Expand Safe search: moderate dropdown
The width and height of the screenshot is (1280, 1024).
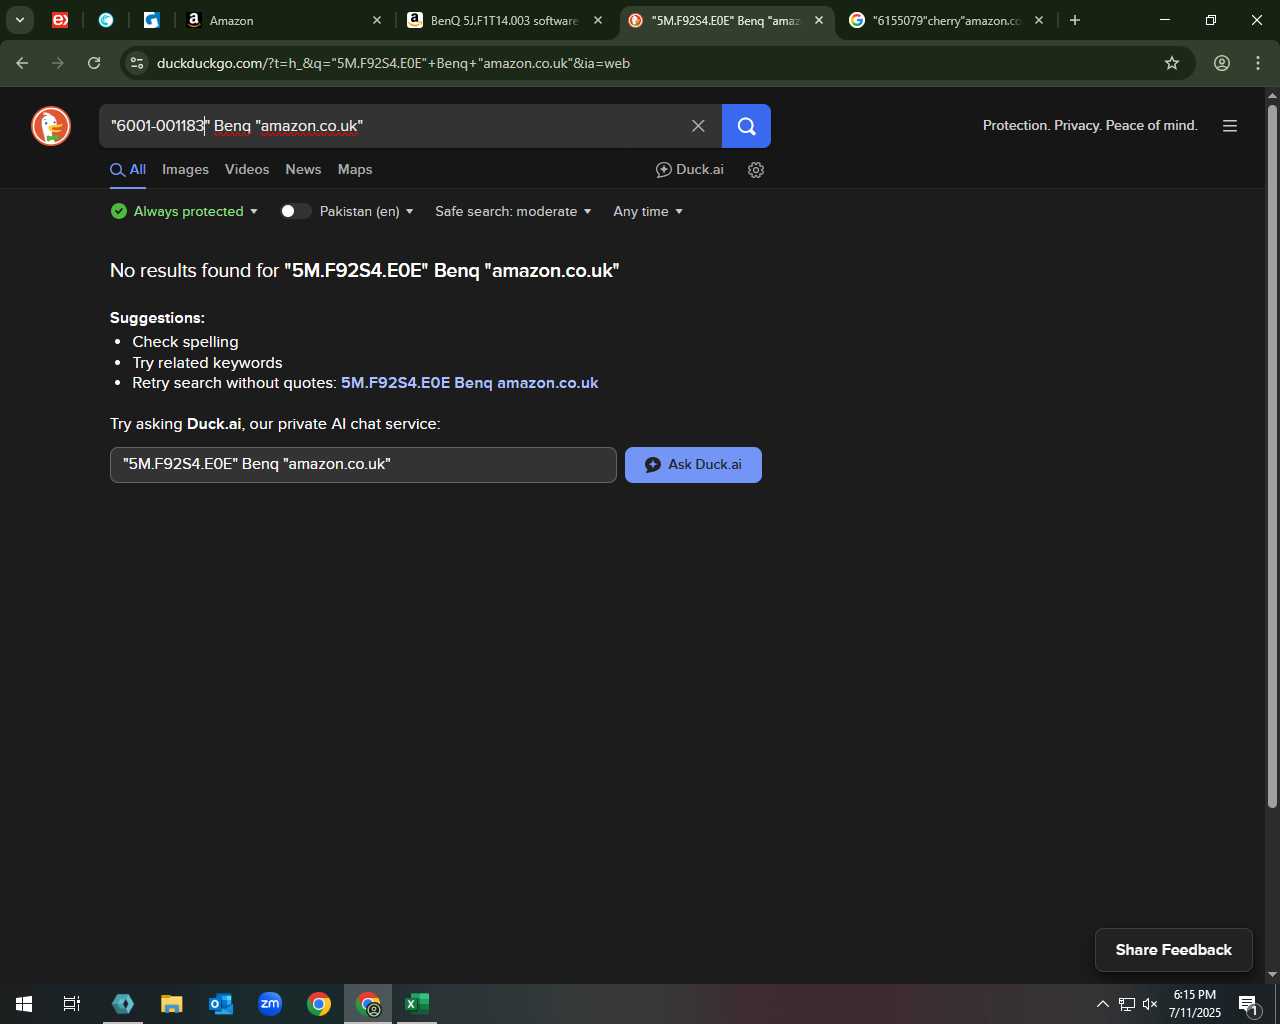[513, 211]
